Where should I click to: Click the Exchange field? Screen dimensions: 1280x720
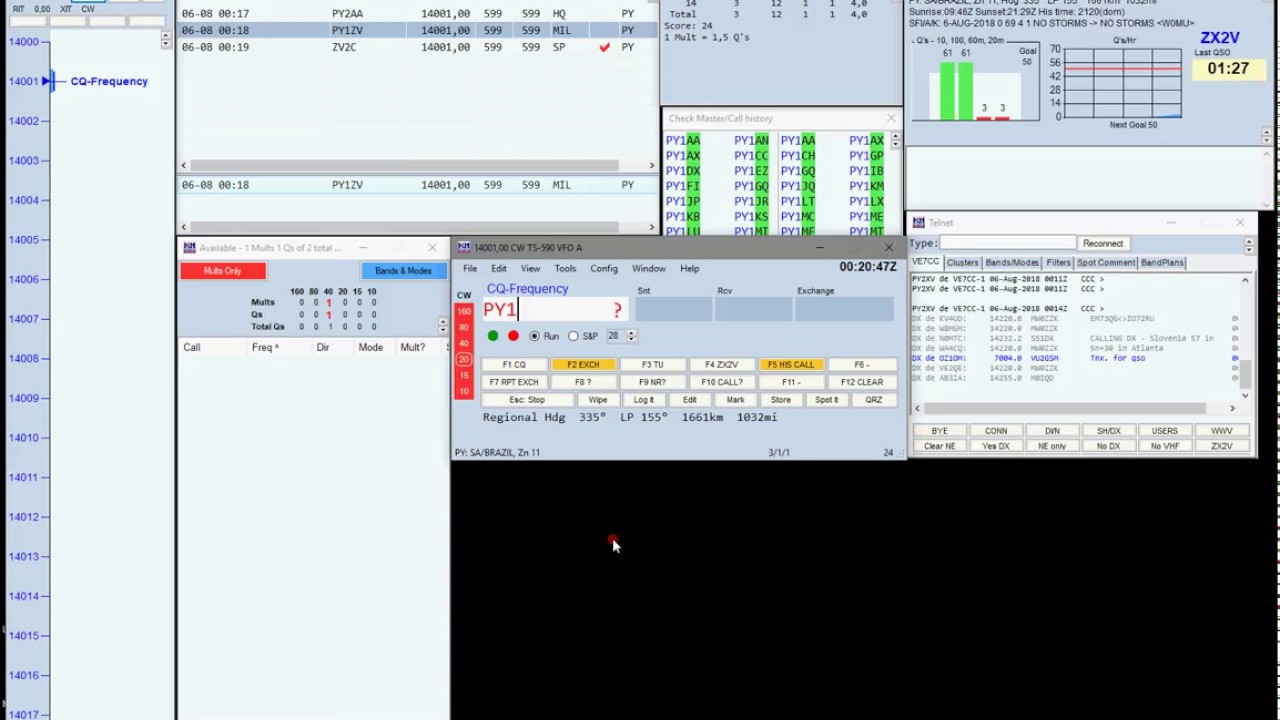[x=845, y=310]
